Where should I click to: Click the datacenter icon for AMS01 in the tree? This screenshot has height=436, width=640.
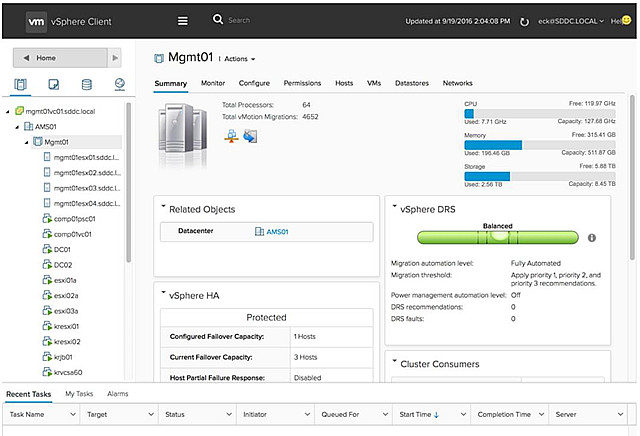tap(29, 126)
